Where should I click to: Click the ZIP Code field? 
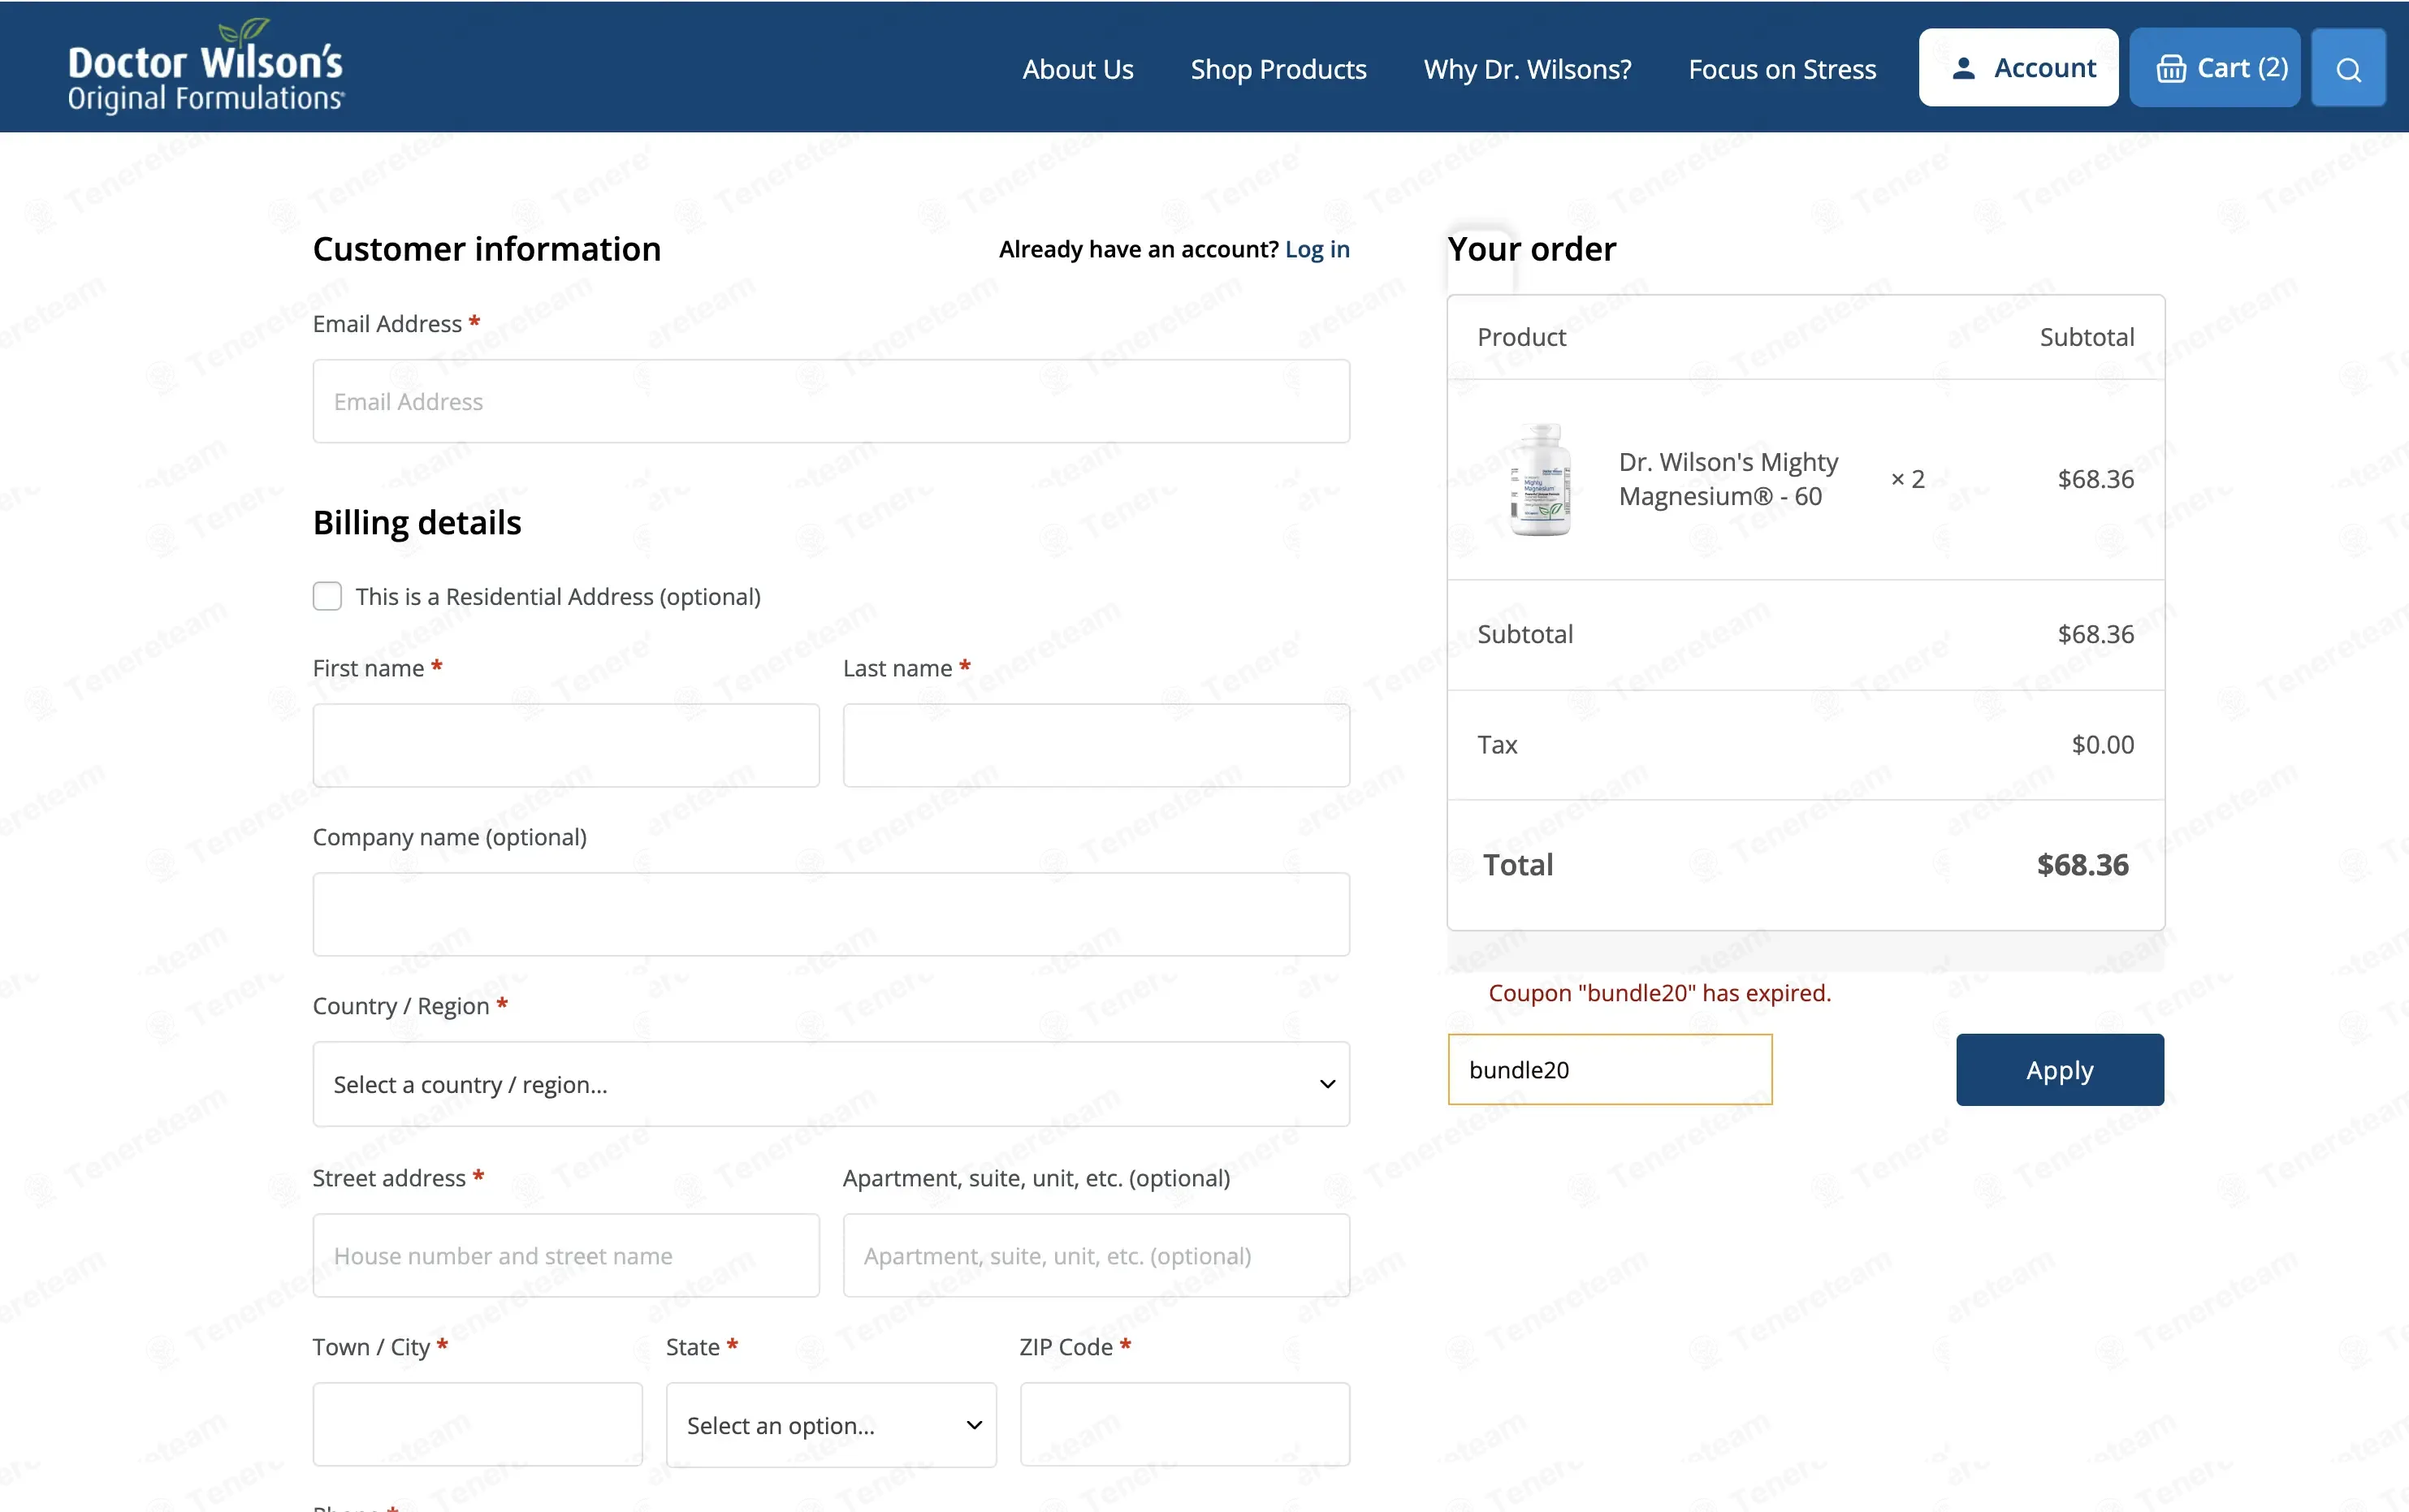pos(1185,1425)
